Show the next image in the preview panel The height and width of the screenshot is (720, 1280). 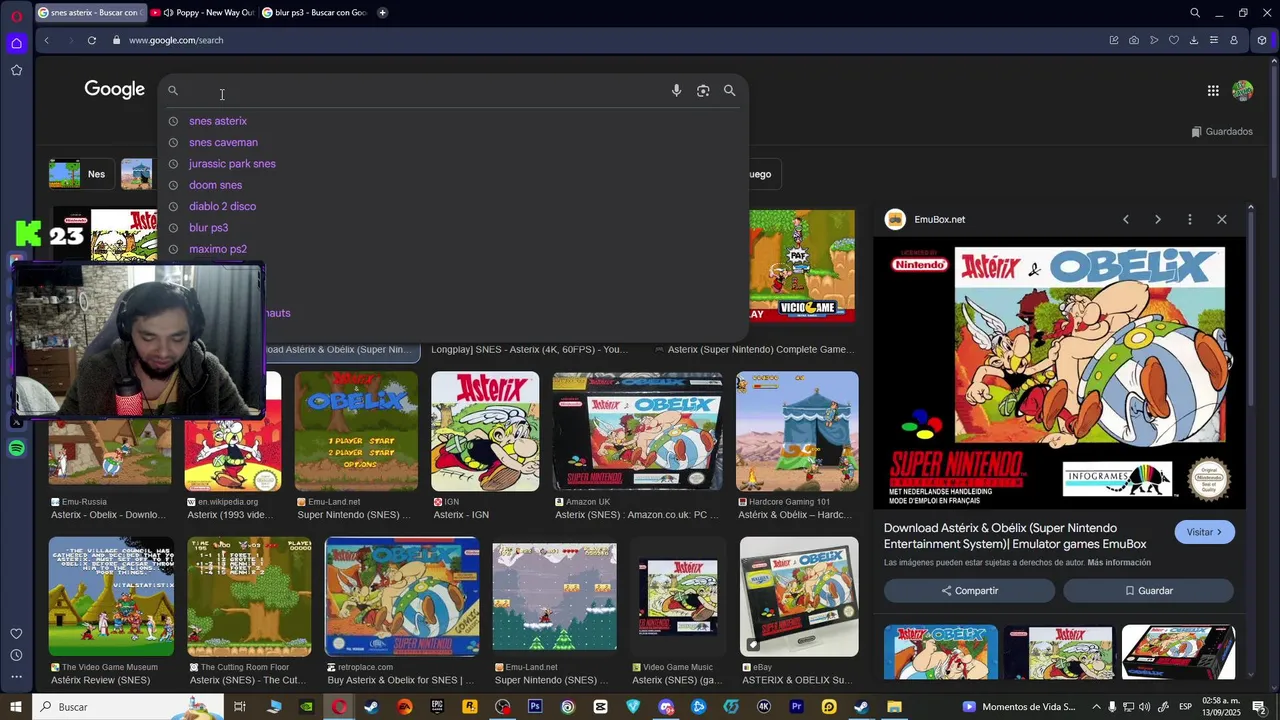[x=1158, y=219]
